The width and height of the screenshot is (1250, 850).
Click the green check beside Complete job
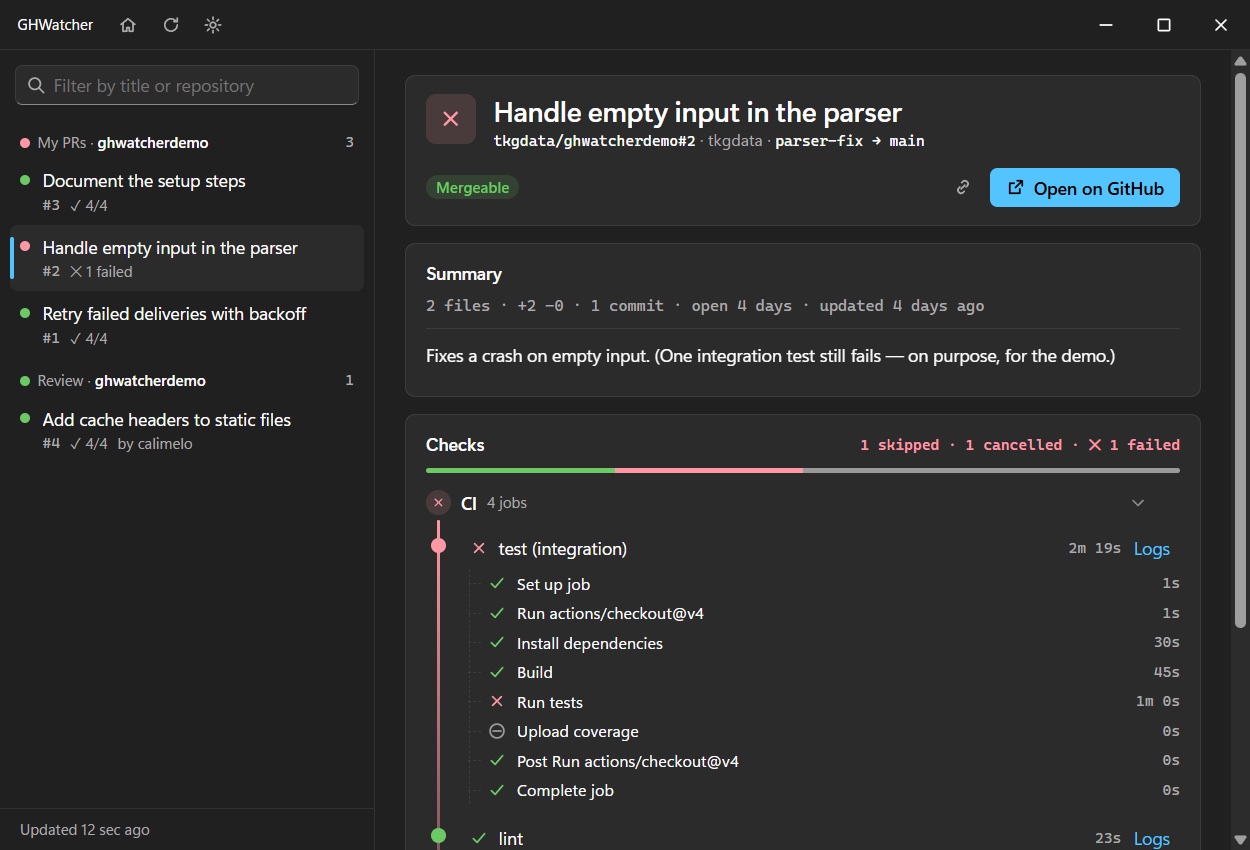[497, 790]
